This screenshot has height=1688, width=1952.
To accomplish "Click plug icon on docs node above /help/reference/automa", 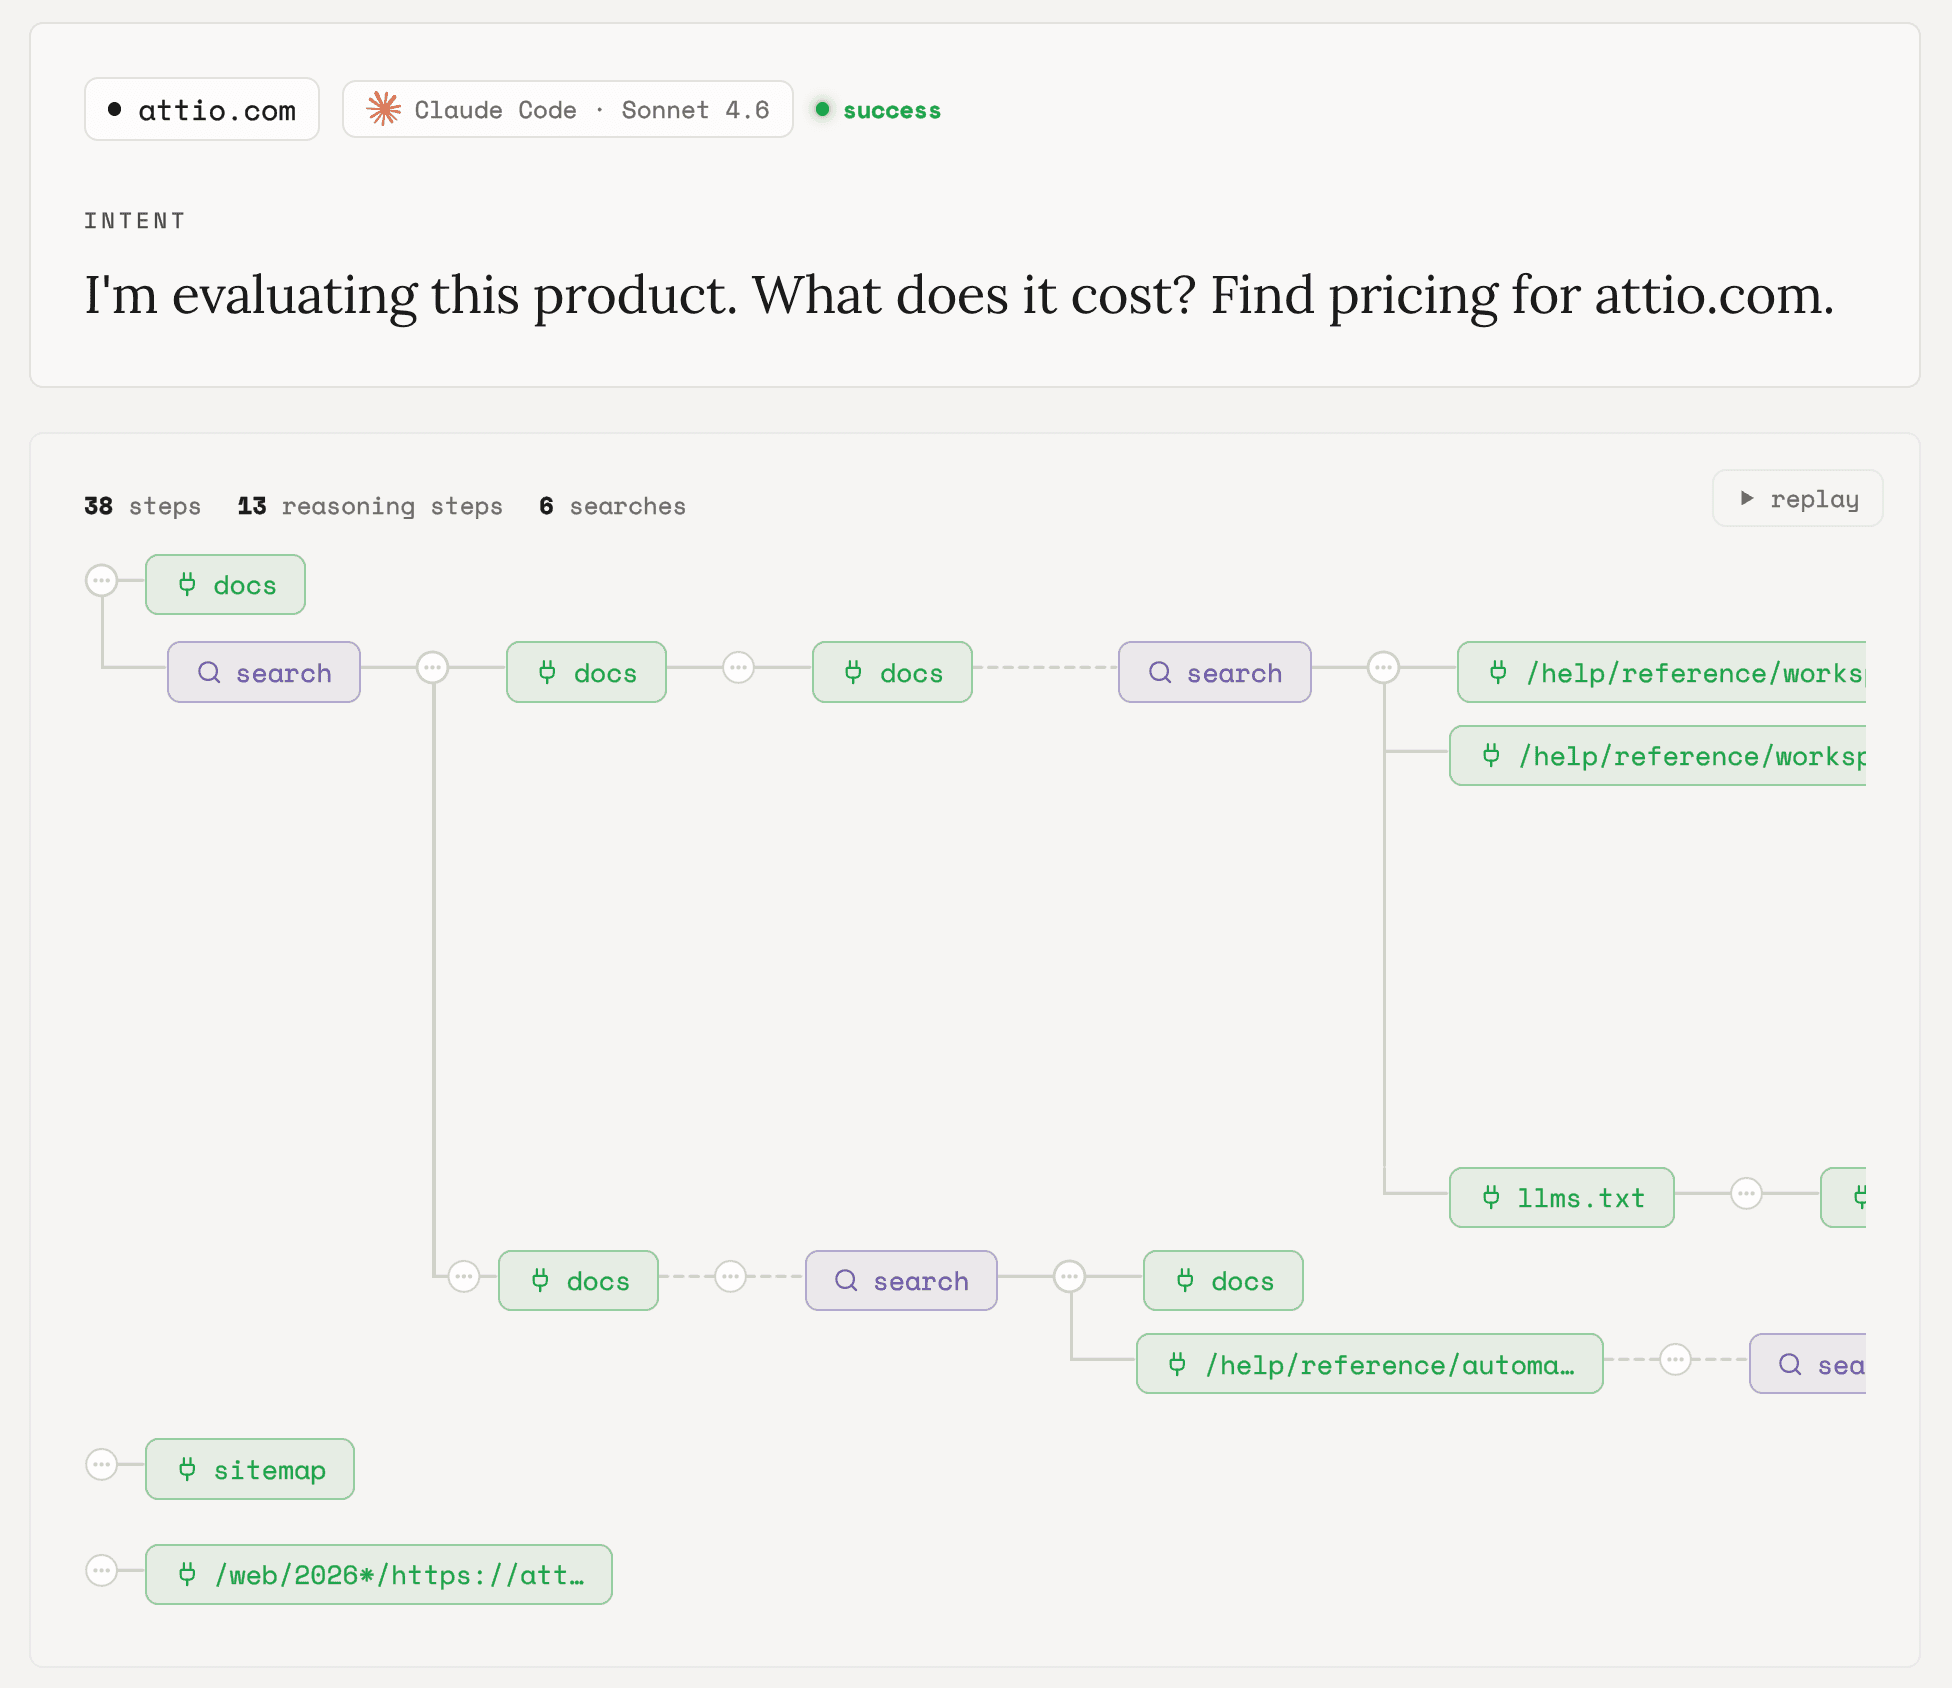I will coord(1185,1280).
